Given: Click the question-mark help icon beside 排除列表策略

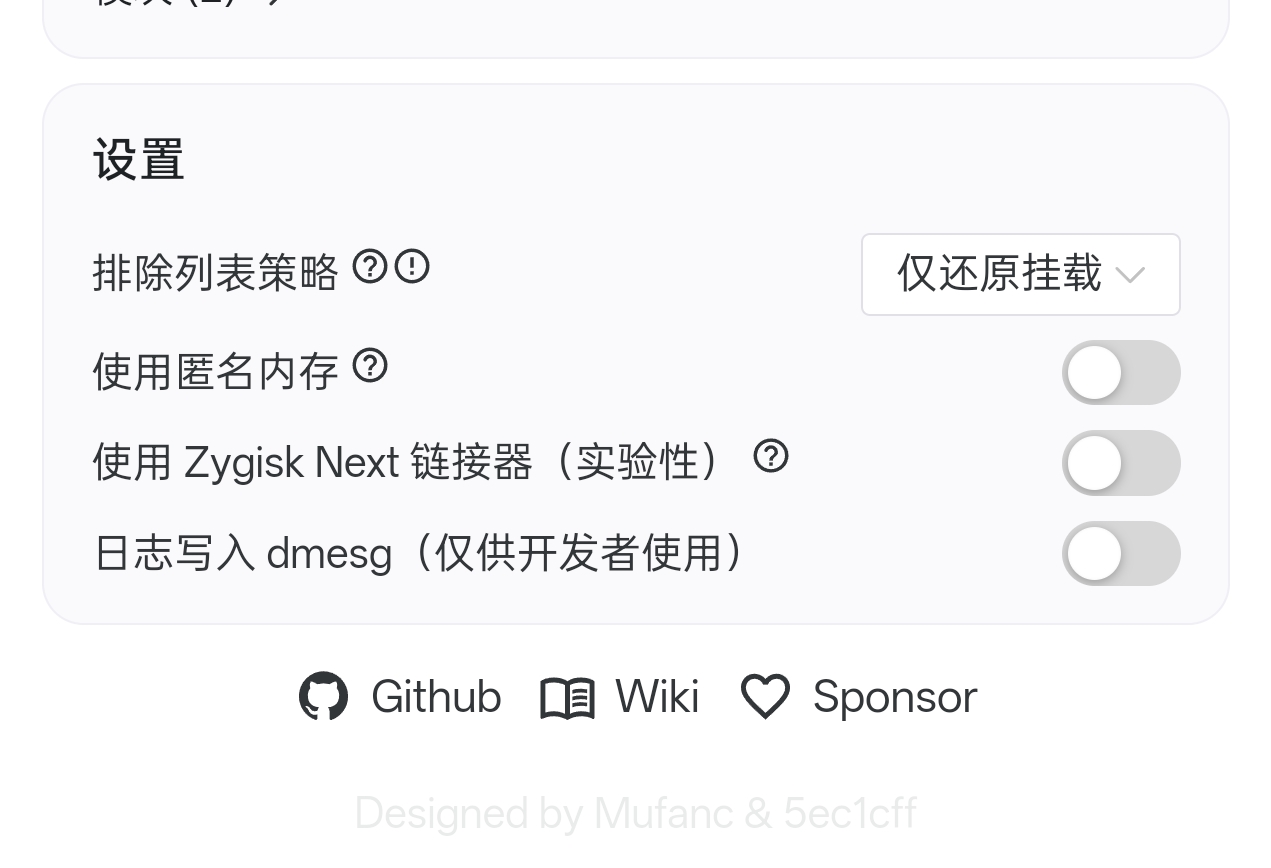Looking at the screenshot, I should pos(370,267).
